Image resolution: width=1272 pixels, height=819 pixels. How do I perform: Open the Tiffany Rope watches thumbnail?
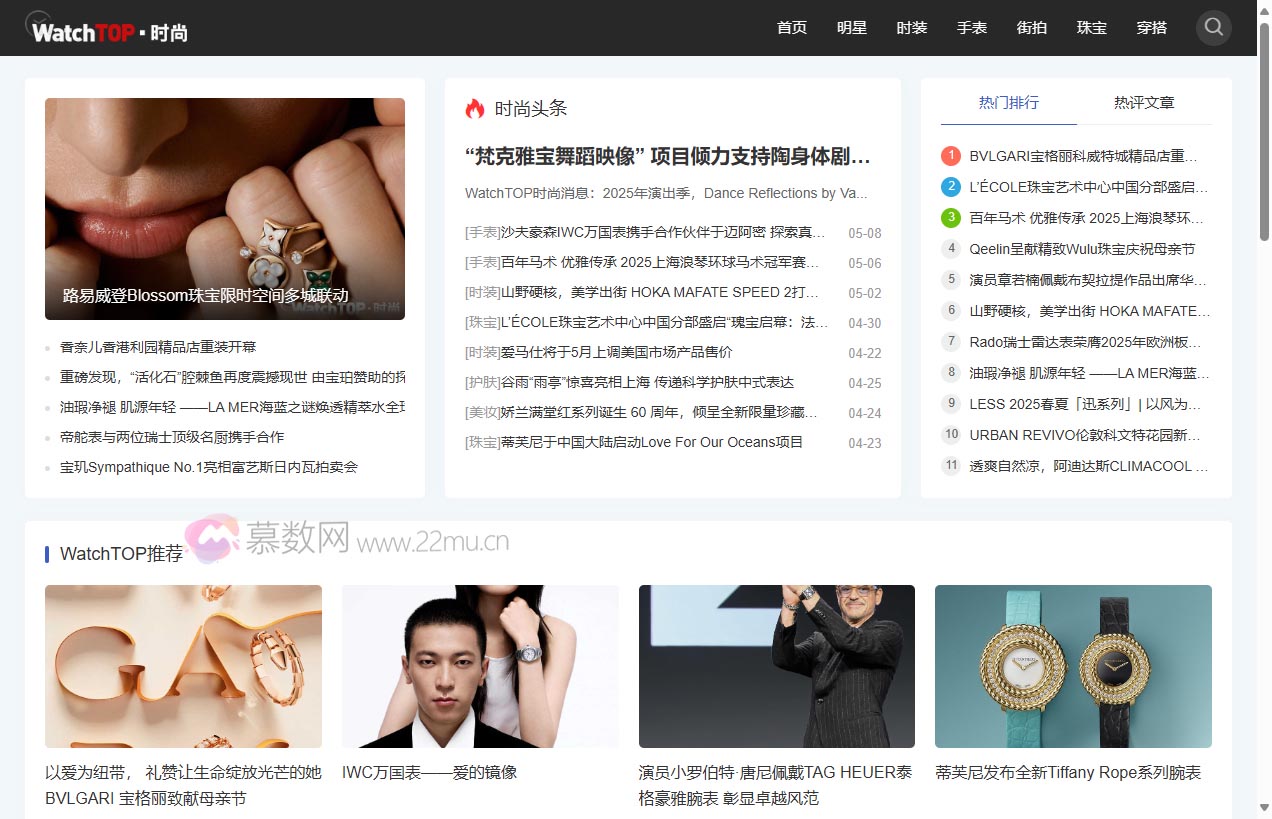1072,666
